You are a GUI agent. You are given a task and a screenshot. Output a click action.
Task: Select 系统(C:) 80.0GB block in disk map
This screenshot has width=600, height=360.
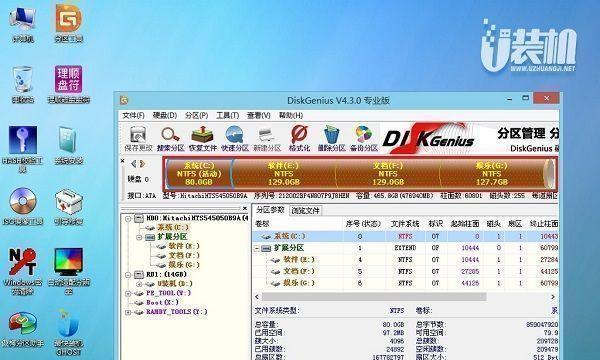[x=199, y=174]
